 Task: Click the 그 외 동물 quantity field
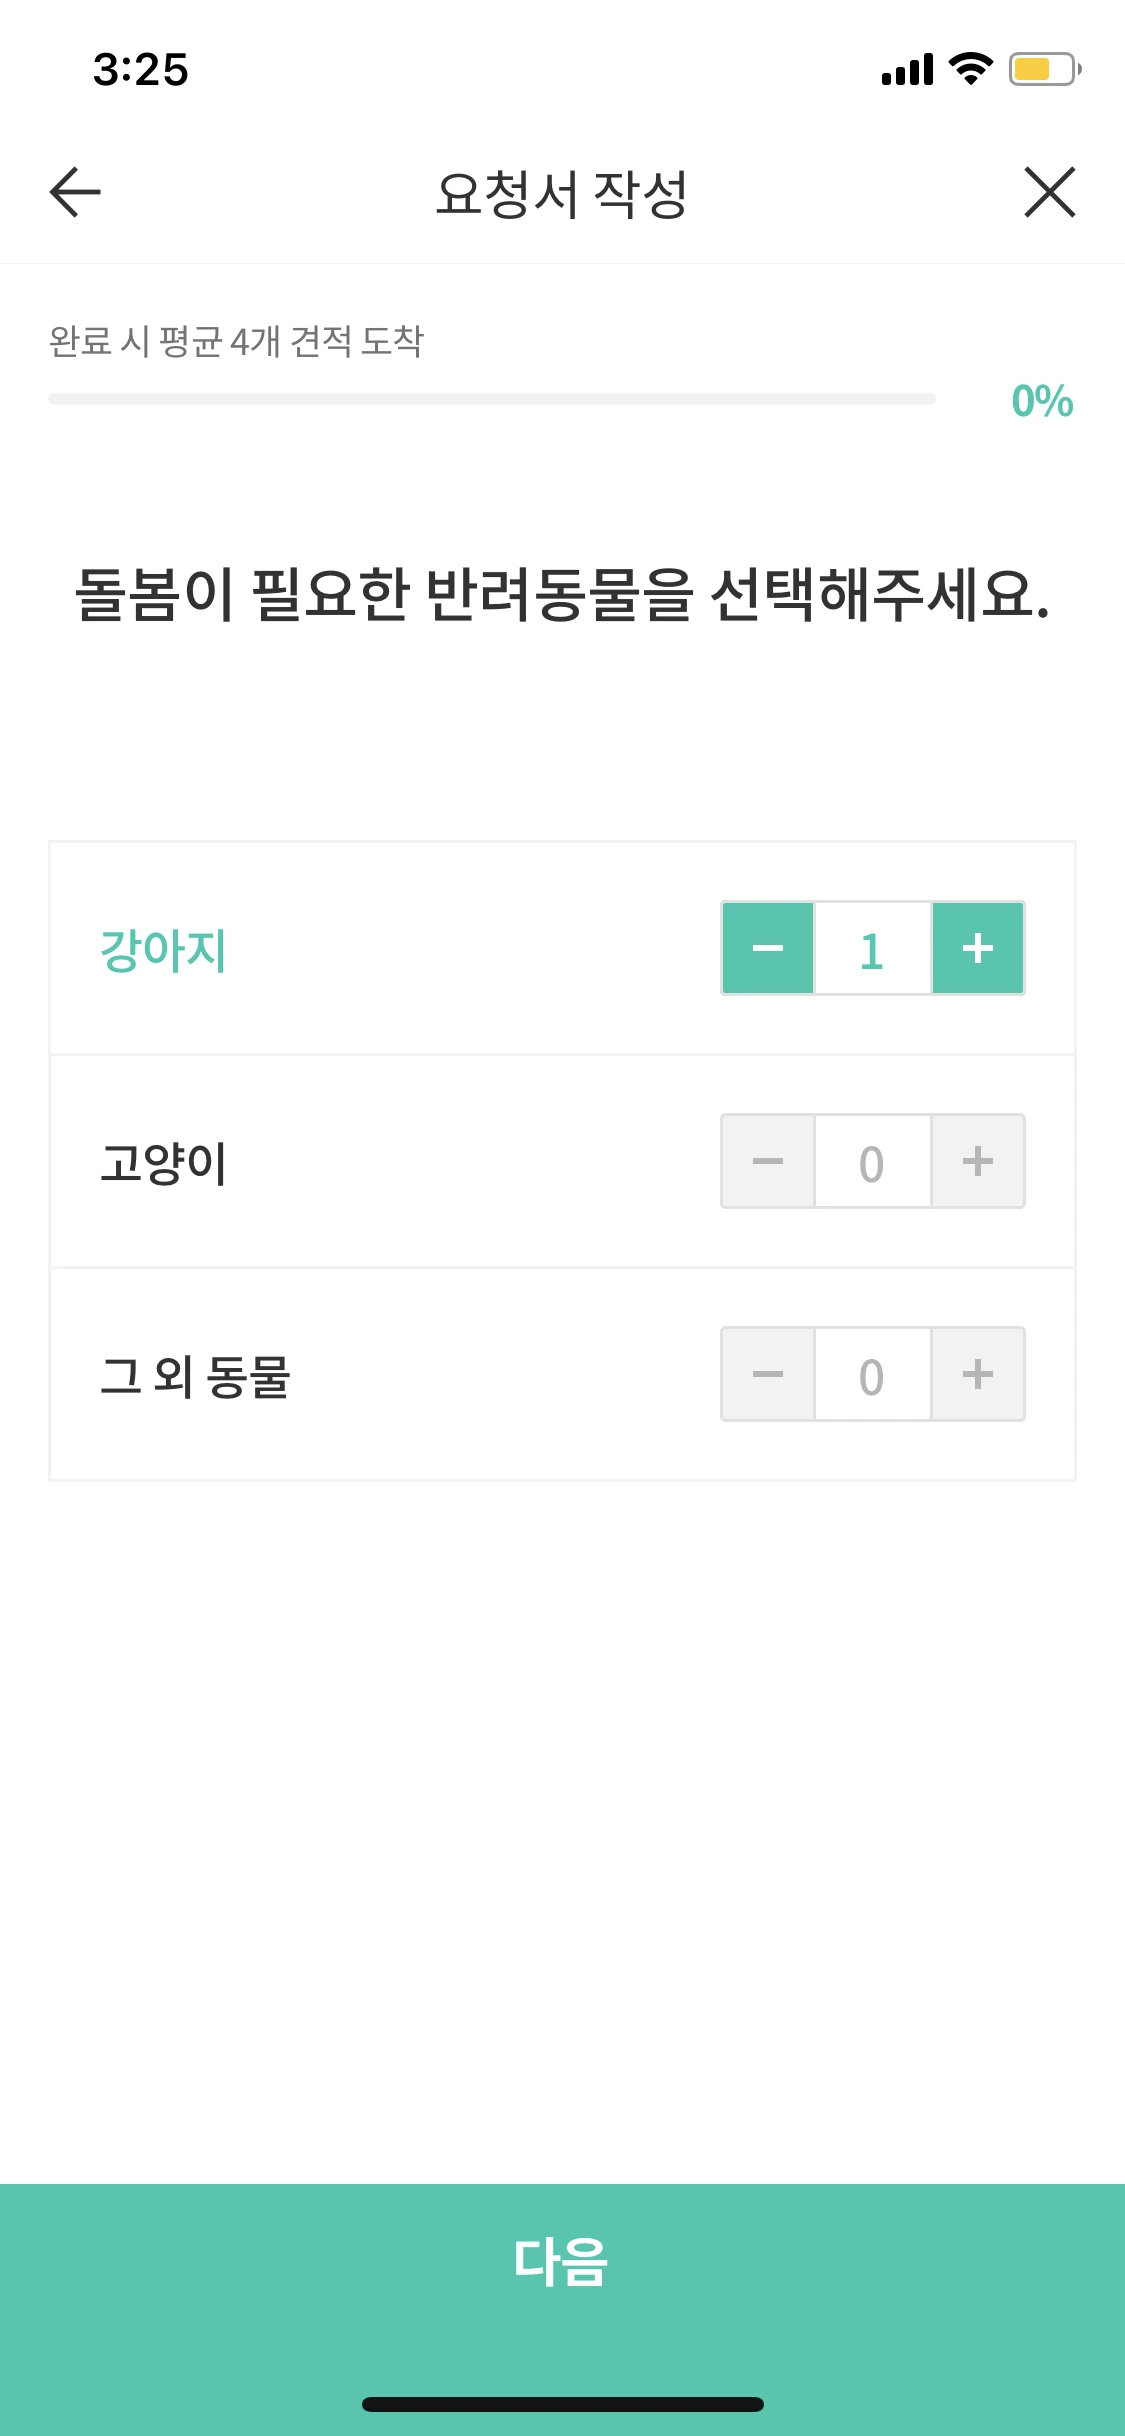pyautogui.click(x=871, y=1374)
